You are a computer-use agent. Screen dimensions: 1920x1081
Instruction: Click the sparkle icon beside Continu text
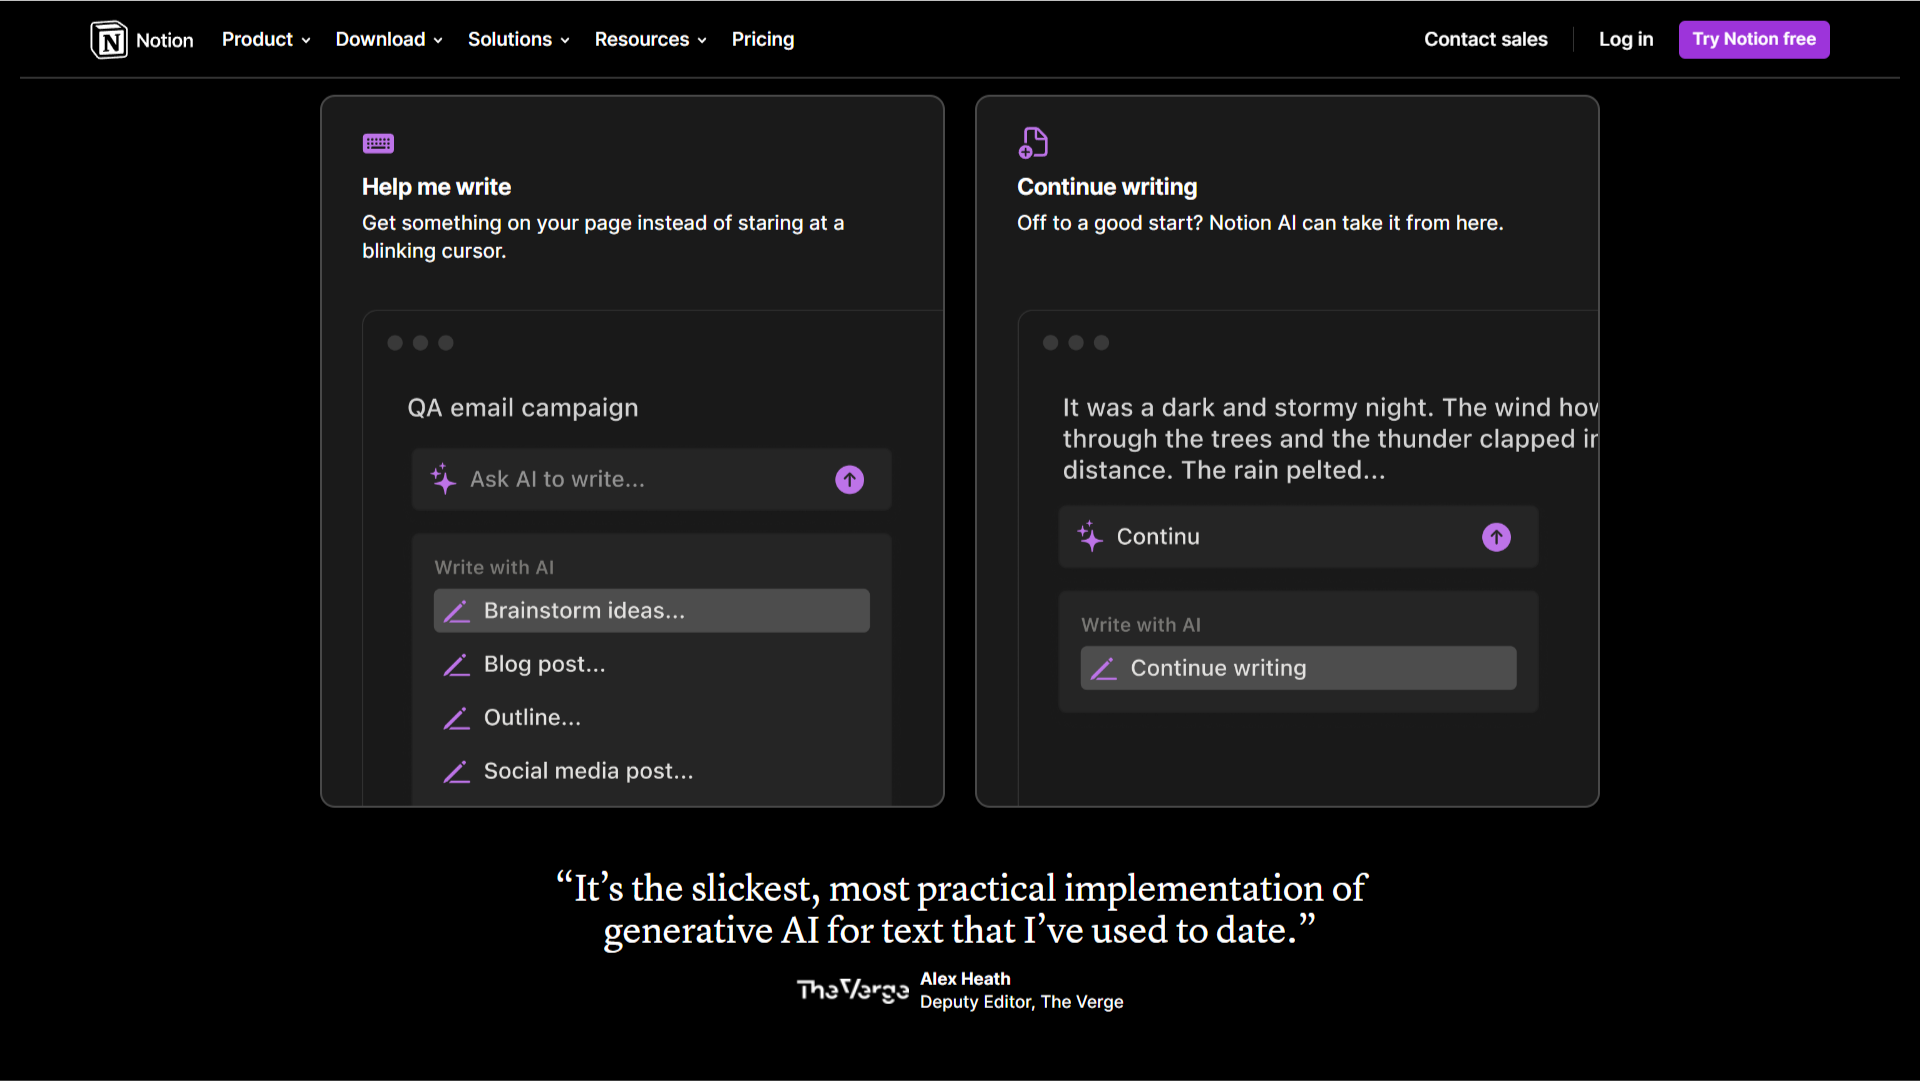click(x=1090, y=537)
